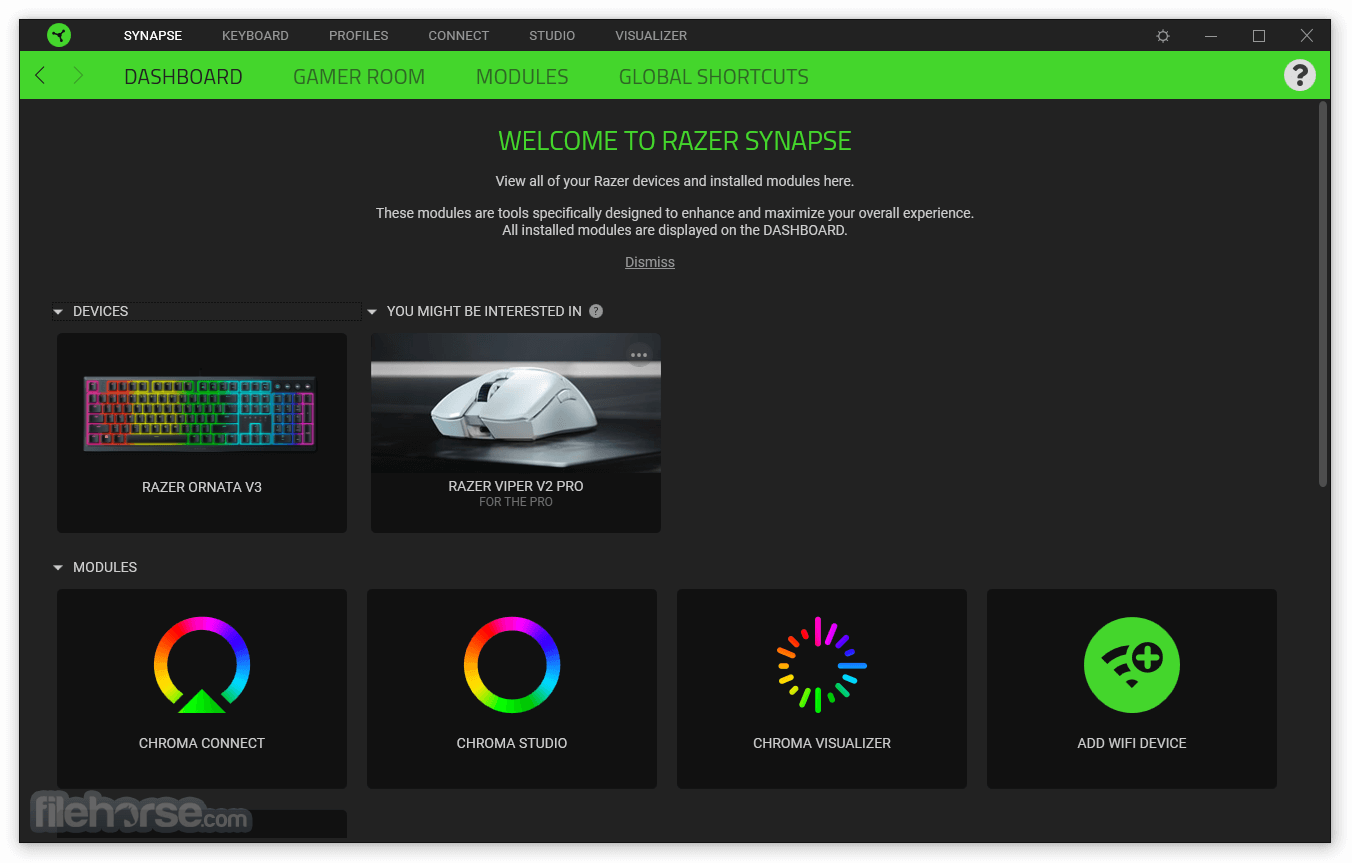Click the Razer Ornata V3 keyboard image

pyautogui.click(x=200, y=413)
